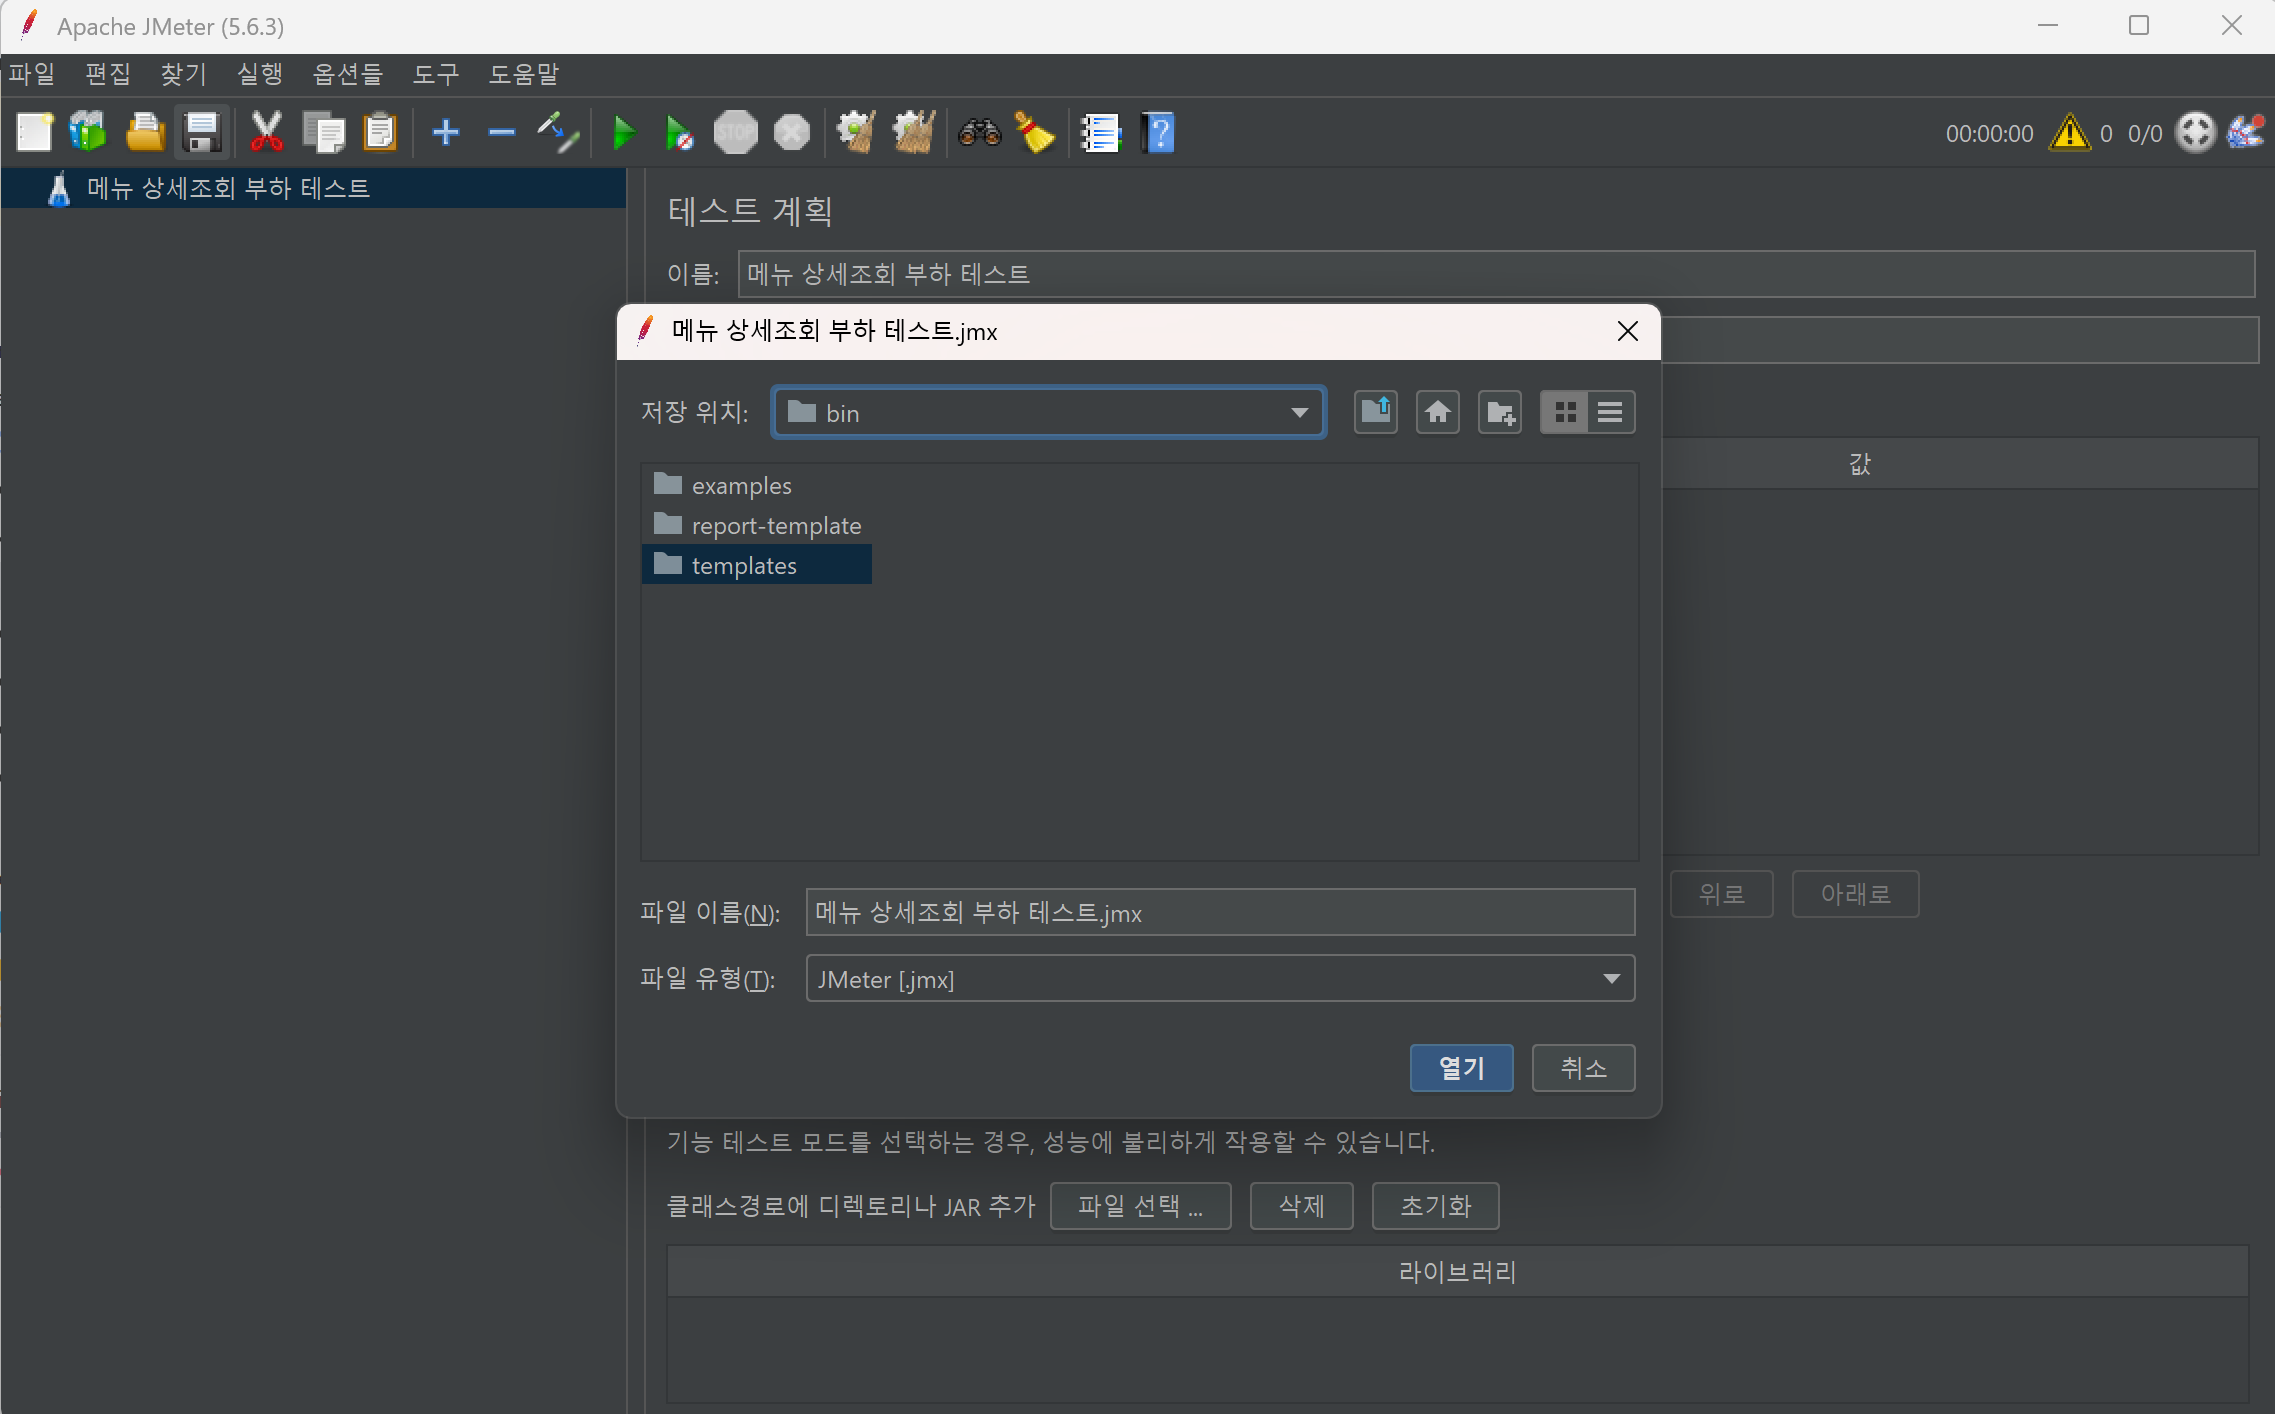The height and width of the screenshot is (1414, 2275).
Task: Click the Up One Level folder icon
Action: pos(1375,412)
